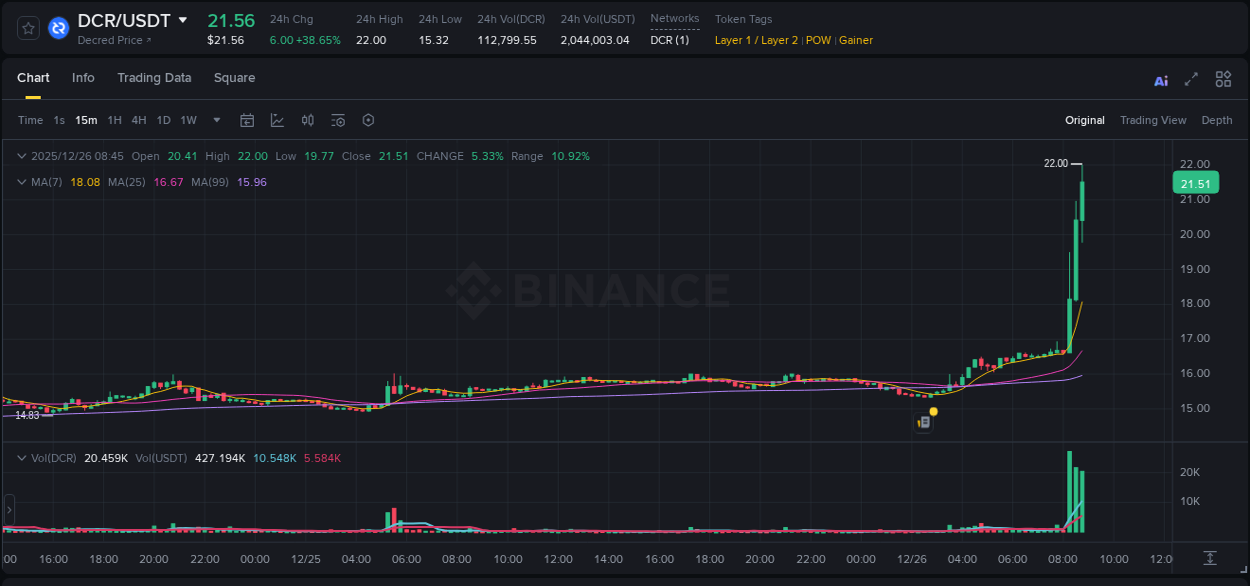Open chart settings via the hexagon gear icon

click(368, 120)
